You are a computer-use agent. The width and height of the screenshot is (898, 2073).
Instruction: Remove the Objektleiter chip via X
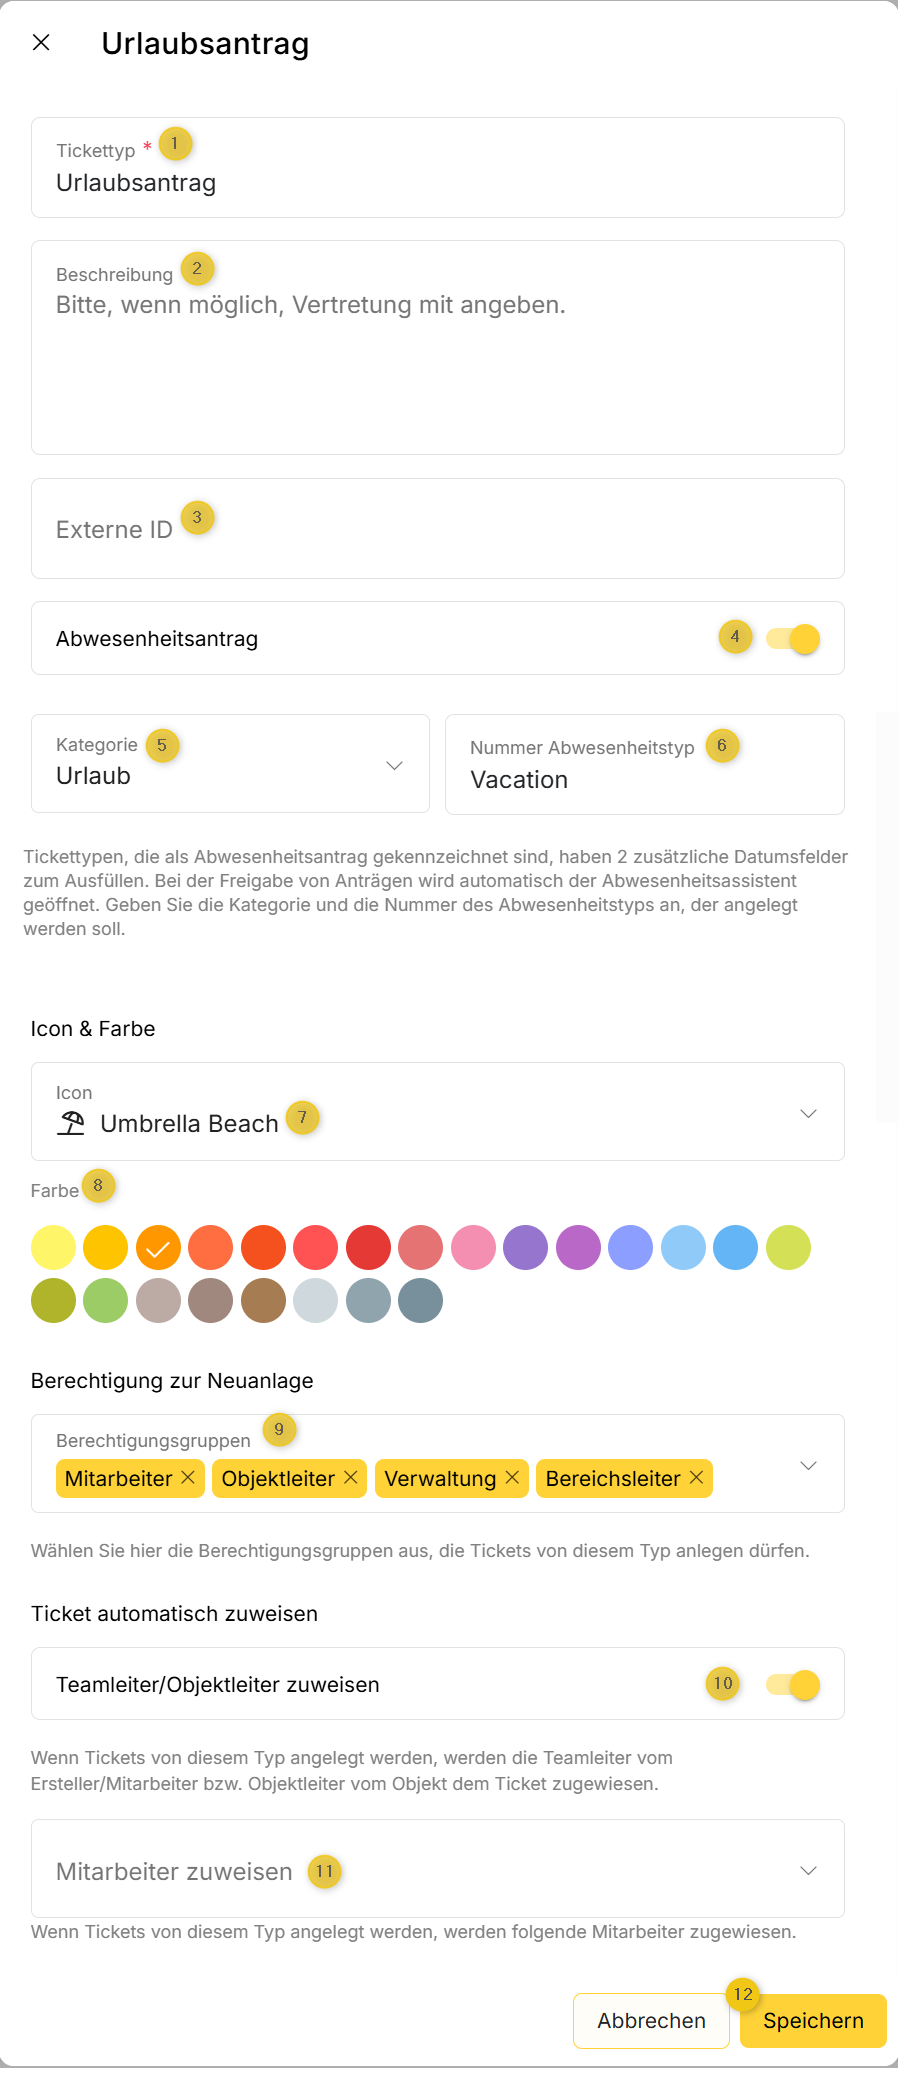click(x=351, y=1477)
